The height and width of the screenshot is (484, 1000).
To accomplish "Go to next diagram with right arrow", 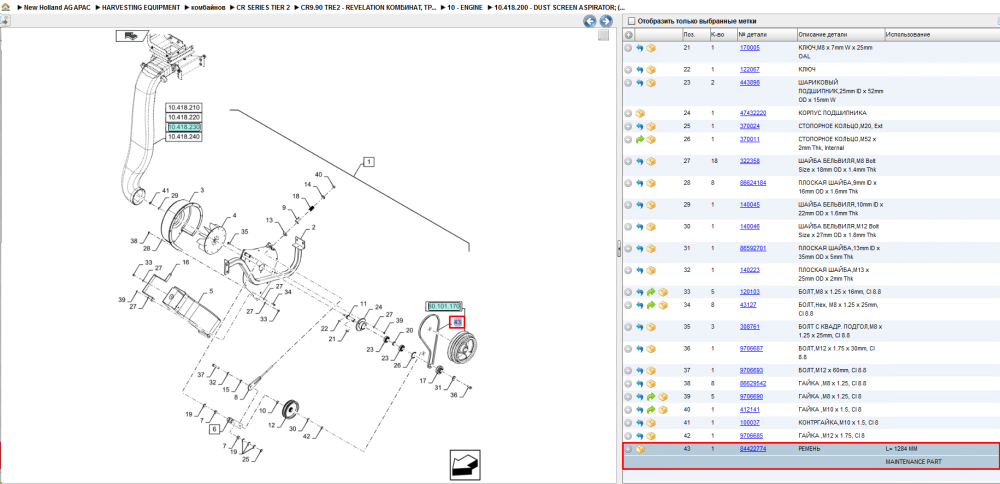I will (x=606, y=21).
